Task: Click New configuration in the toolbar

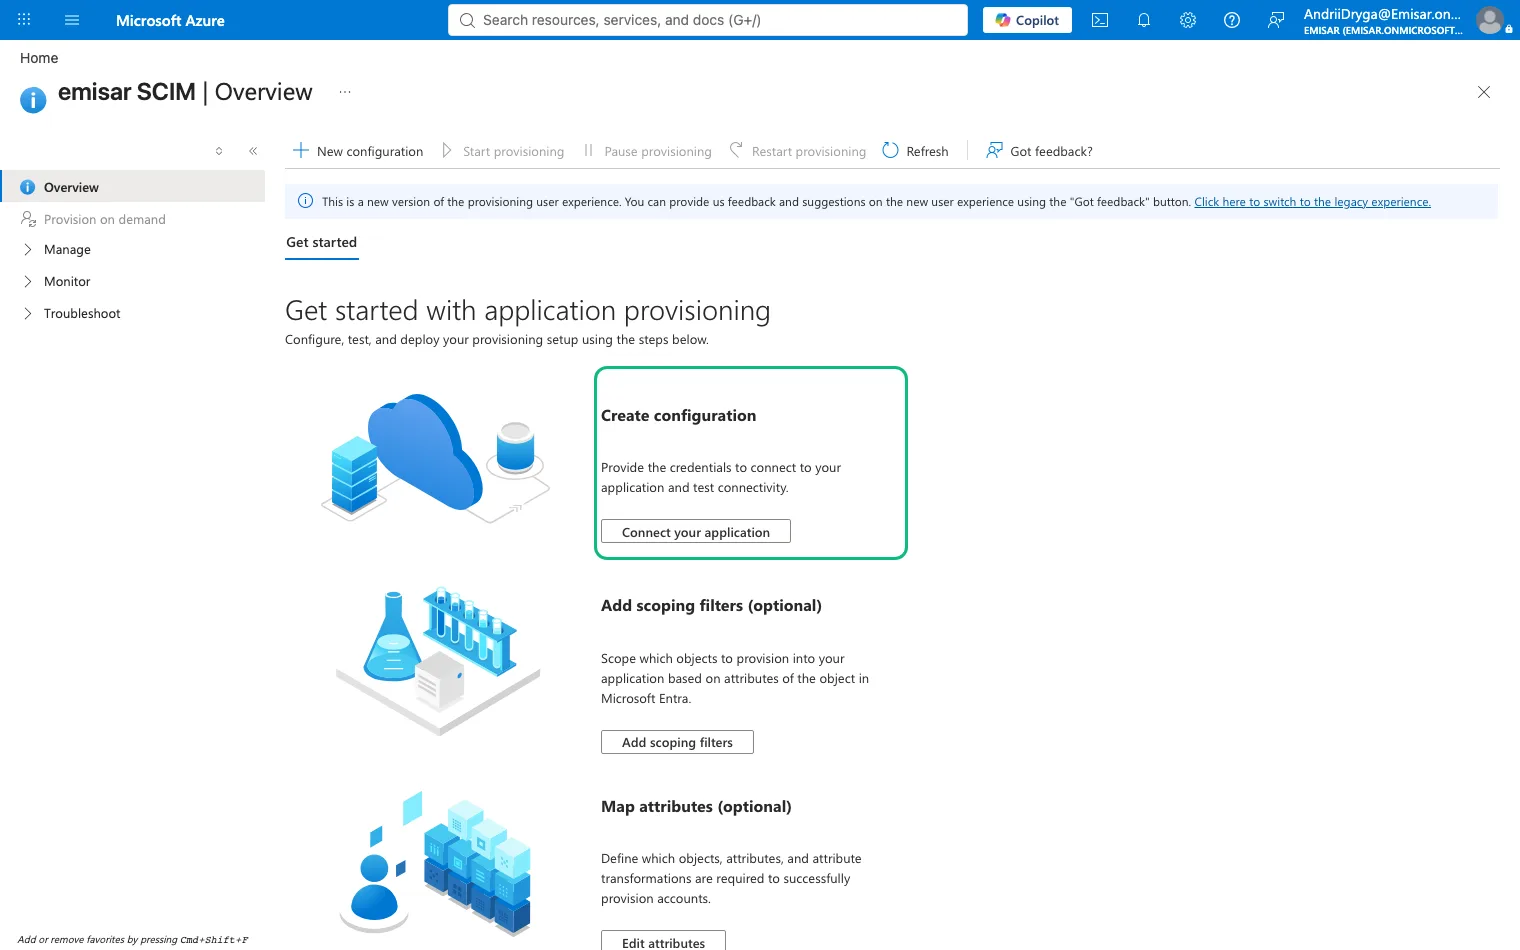Action: [358, 151]
